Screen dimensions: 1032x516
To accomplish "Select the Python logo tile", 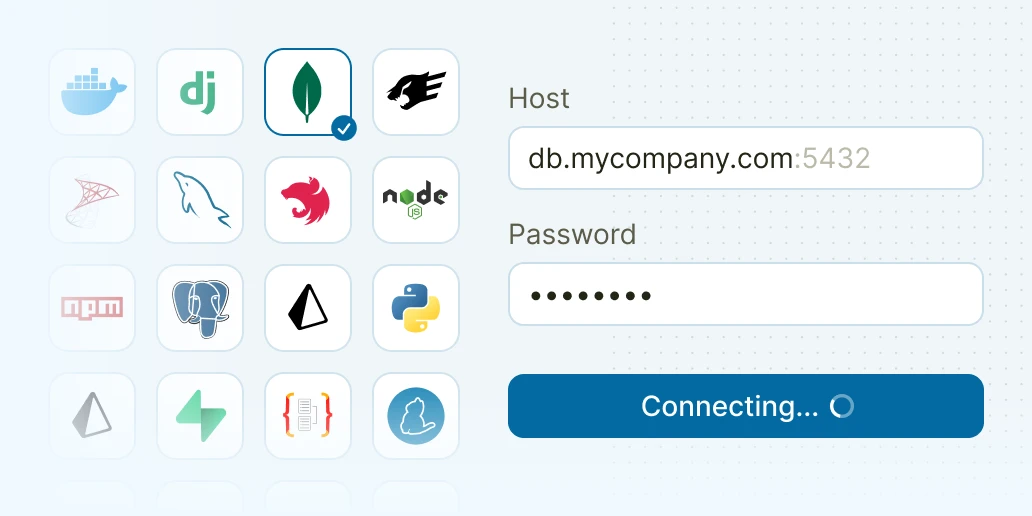I will click(x=416, y=308).
